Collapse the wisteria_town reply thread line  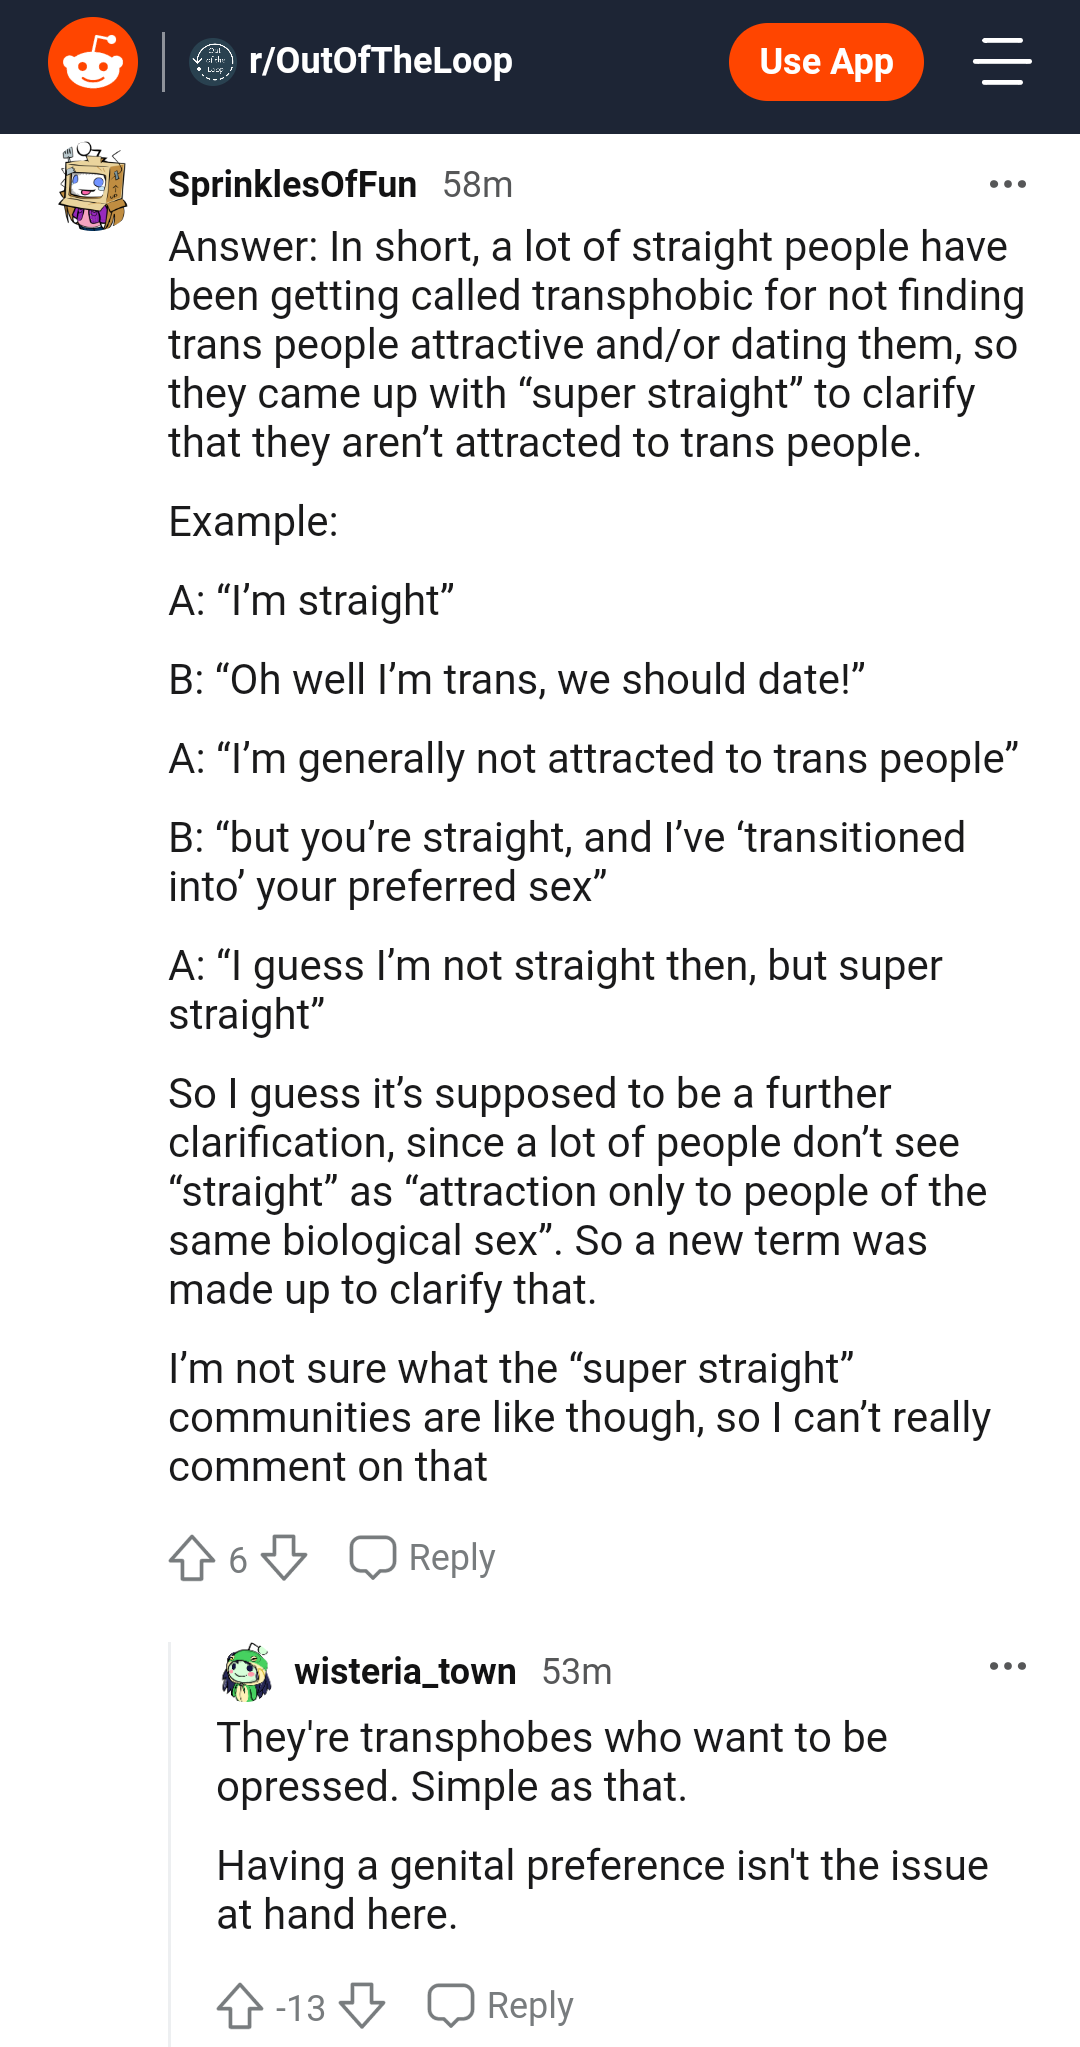170,1844
